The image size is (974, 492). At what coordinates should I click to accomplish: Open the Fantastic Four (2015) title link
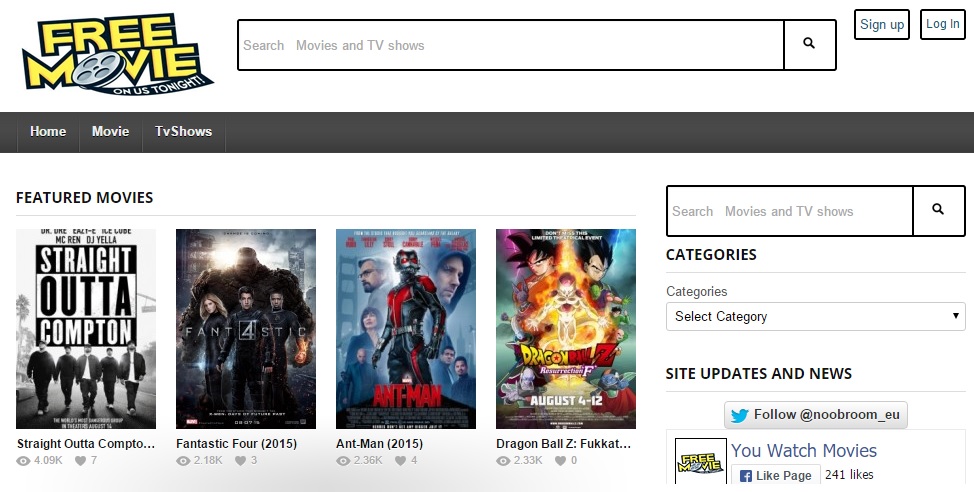[x=237, y=444]
